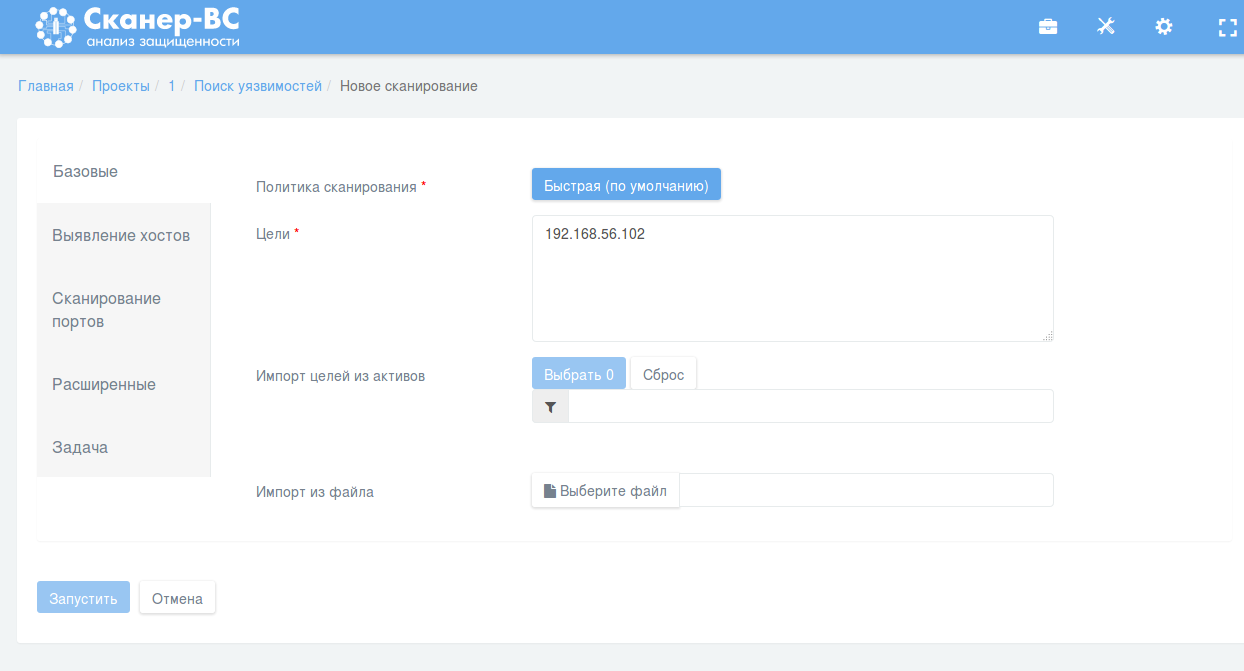Open the settings gear icon
This screenshot has width=1244, height=671.
(1164, 27)
